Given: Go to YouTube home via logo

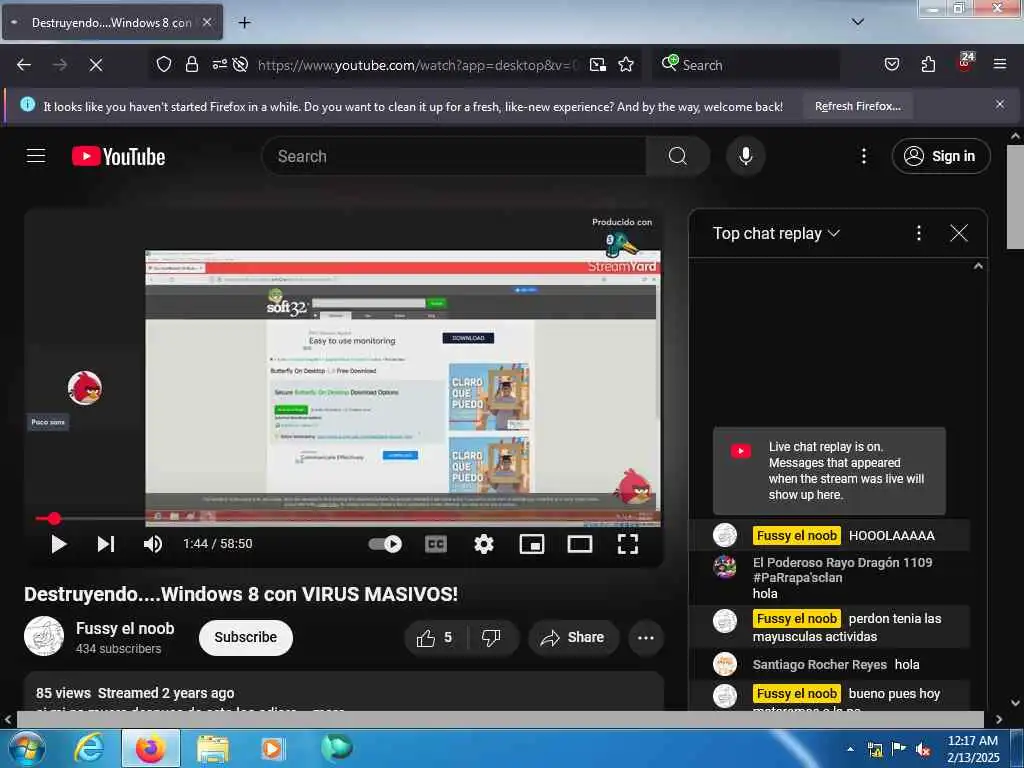Looking at the screenshot, I should pos(119,157).
